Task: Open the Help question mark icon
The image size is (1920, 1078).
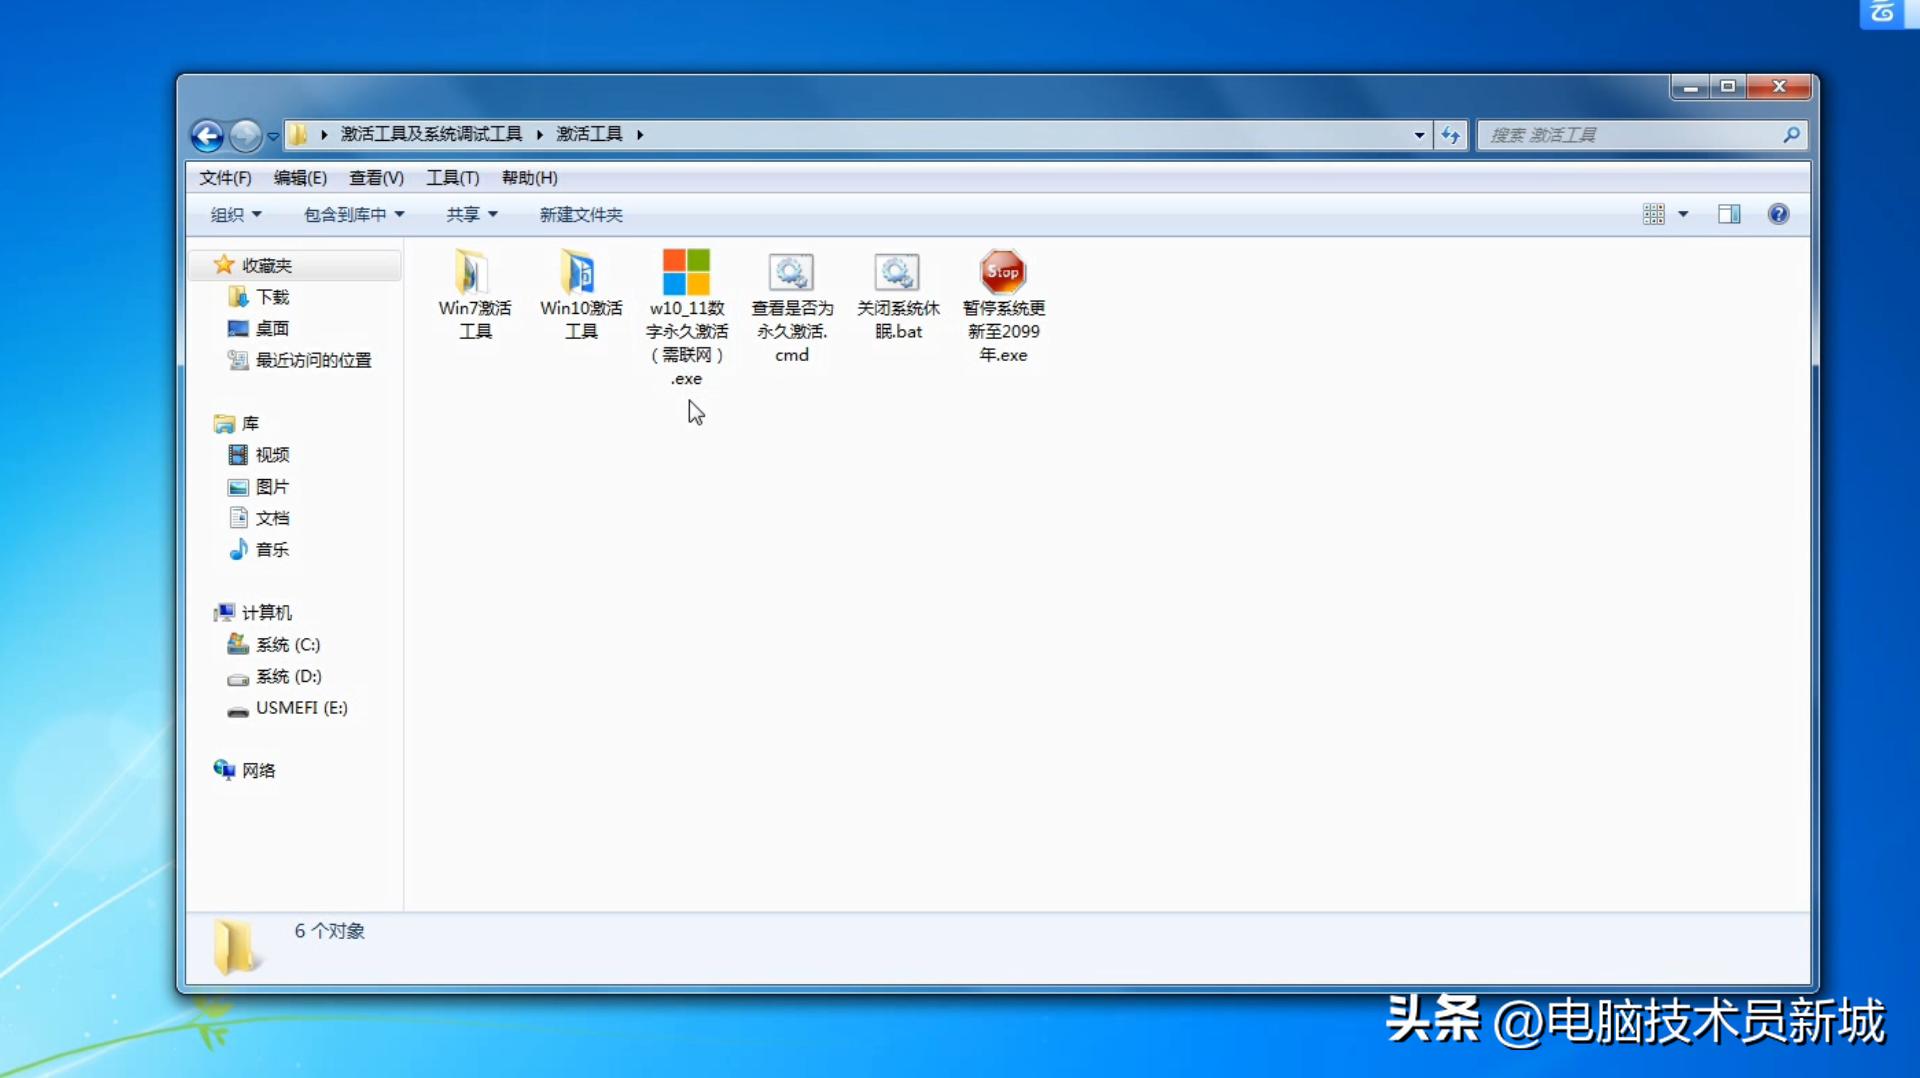Action: point(1778,214)
